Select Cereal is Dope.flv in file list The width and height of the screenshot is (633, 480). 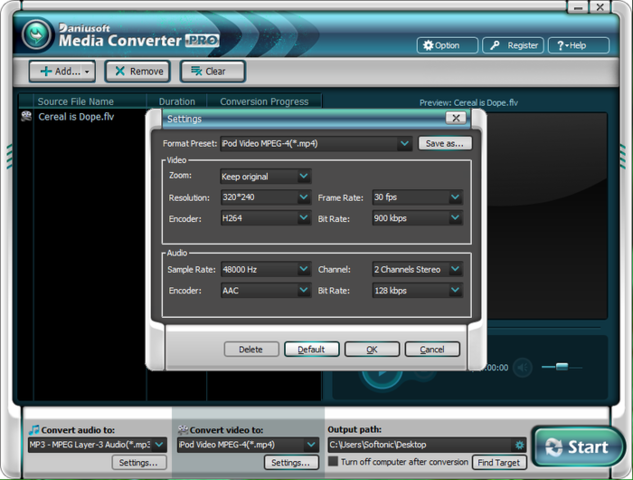click(x=76, y=117)
